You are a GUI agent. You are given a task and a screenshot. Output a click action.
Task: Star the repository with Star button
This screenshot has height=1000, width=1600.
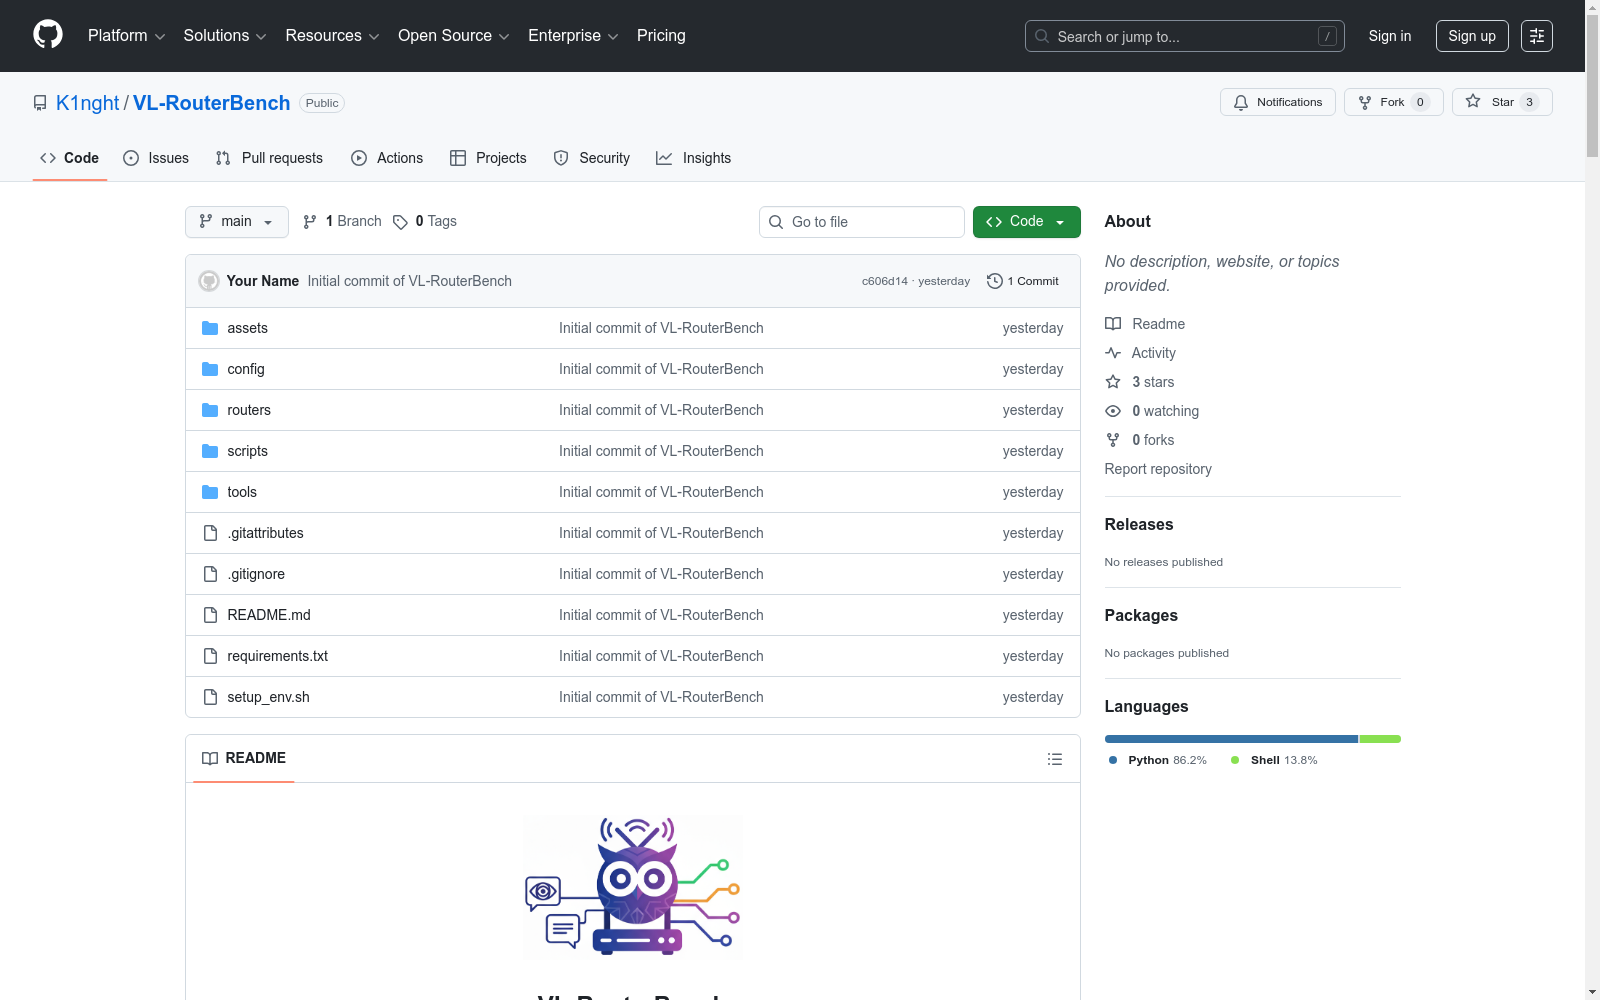[1502, 102]
